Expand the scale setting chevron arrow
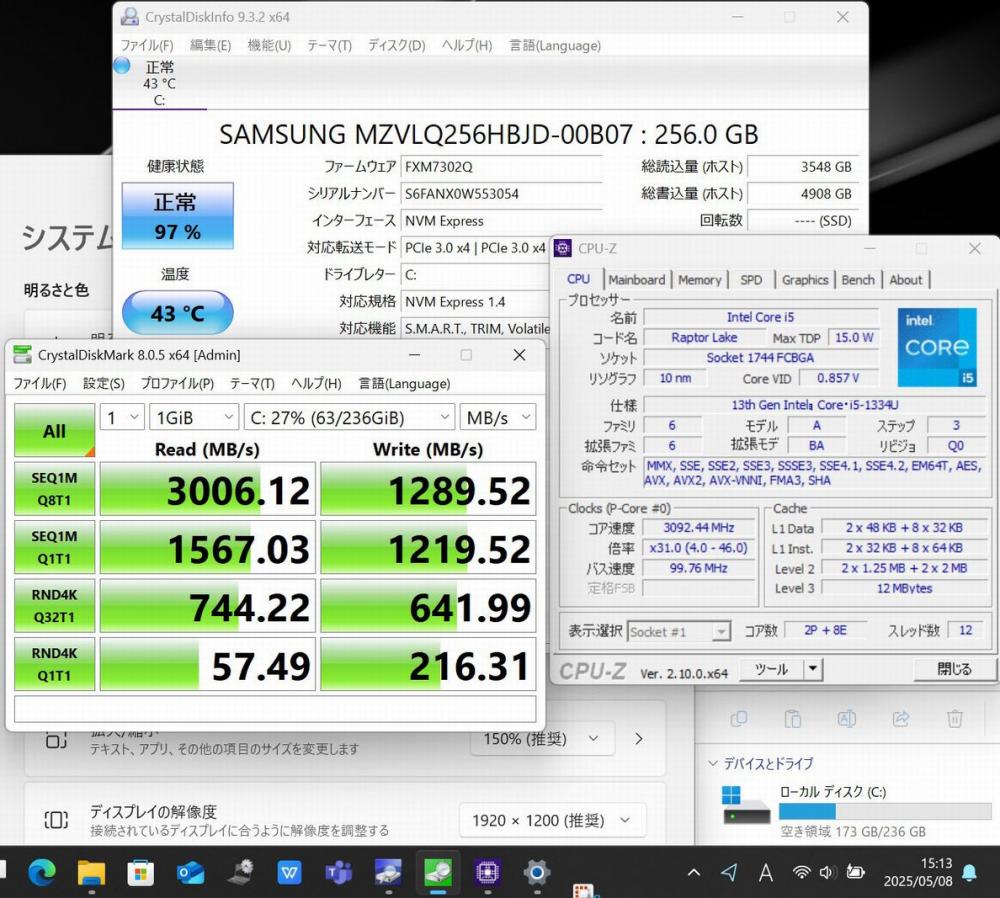This screenshot has height=898, width=1000. click(639, 739)
